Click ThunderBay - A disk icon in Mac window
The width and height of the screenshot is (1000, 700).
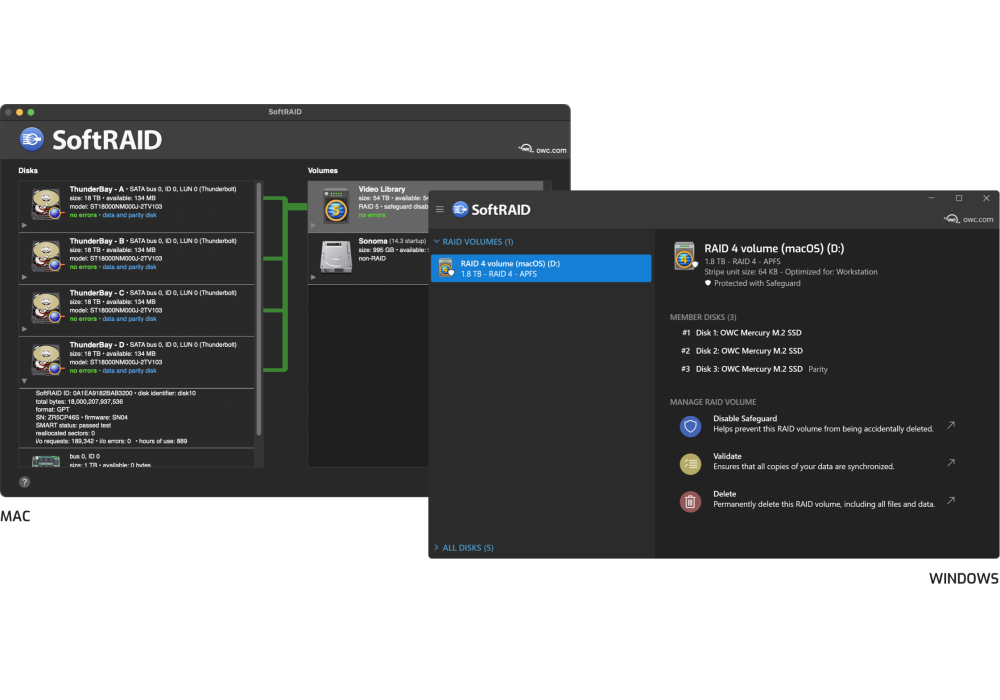47,203
